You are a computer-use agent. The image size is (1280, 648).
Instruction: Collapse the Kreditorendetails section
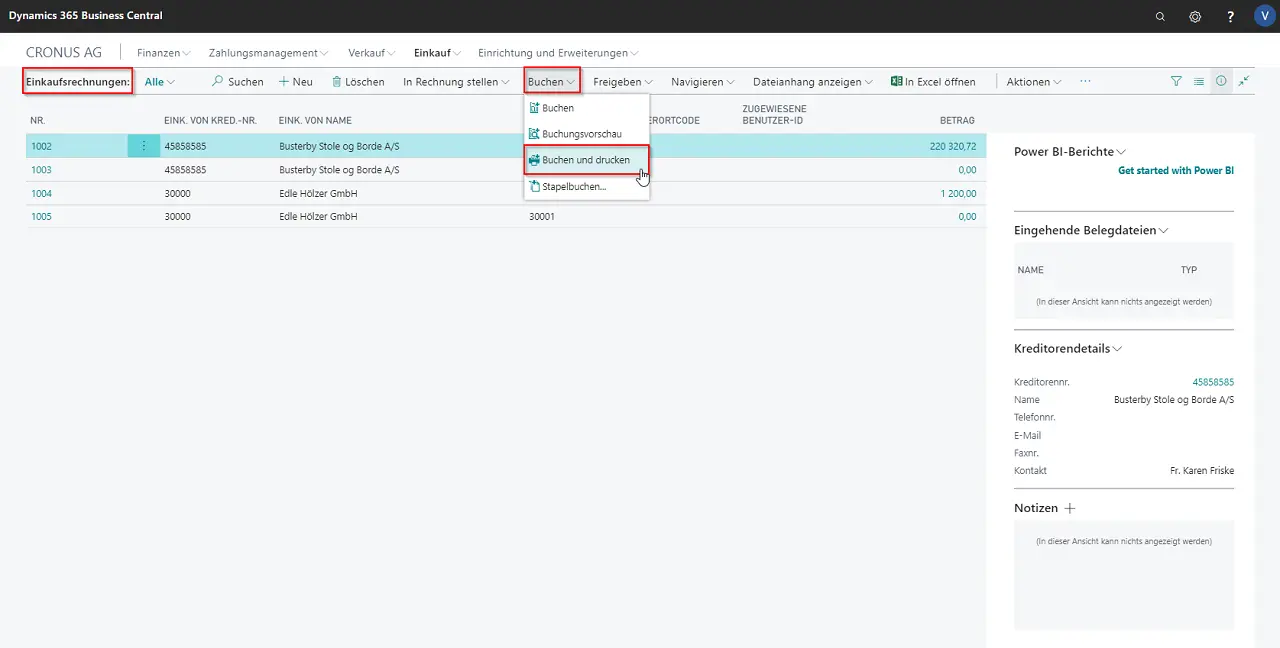1068,349
